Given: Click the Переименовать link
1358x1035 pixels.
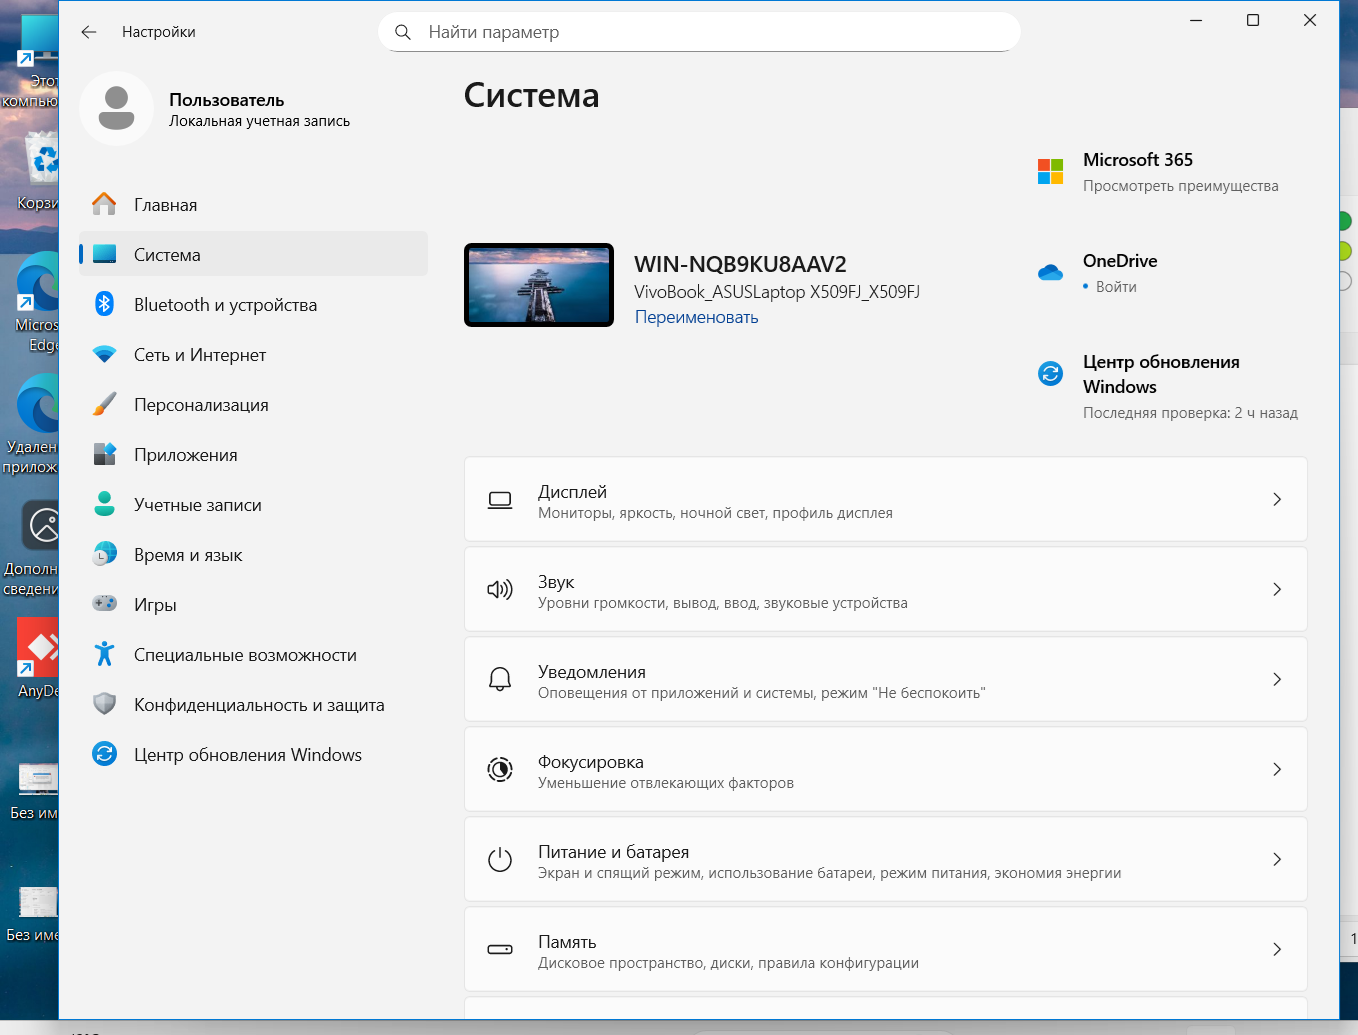Looking at the screenshot, I should click(696, 317).
